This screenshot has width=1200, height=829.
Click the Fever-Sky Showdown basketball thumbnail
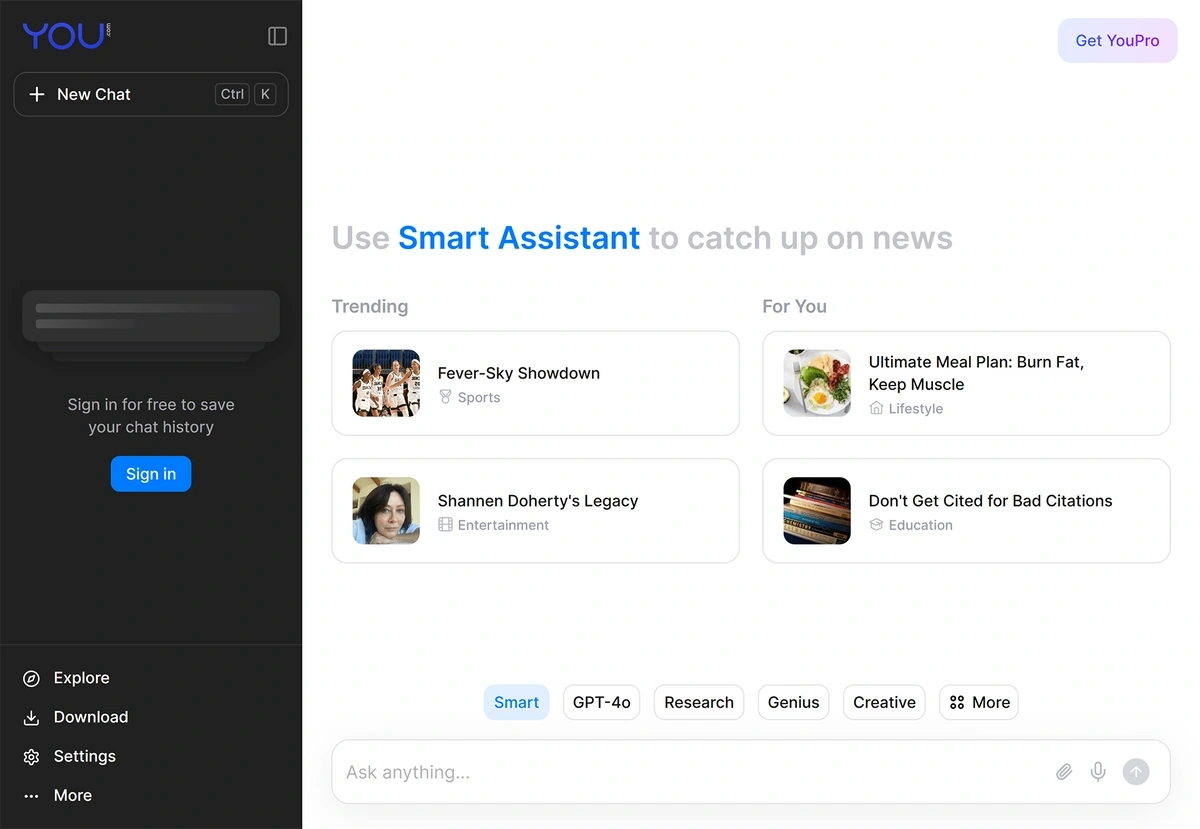click(x=386, y=383)
